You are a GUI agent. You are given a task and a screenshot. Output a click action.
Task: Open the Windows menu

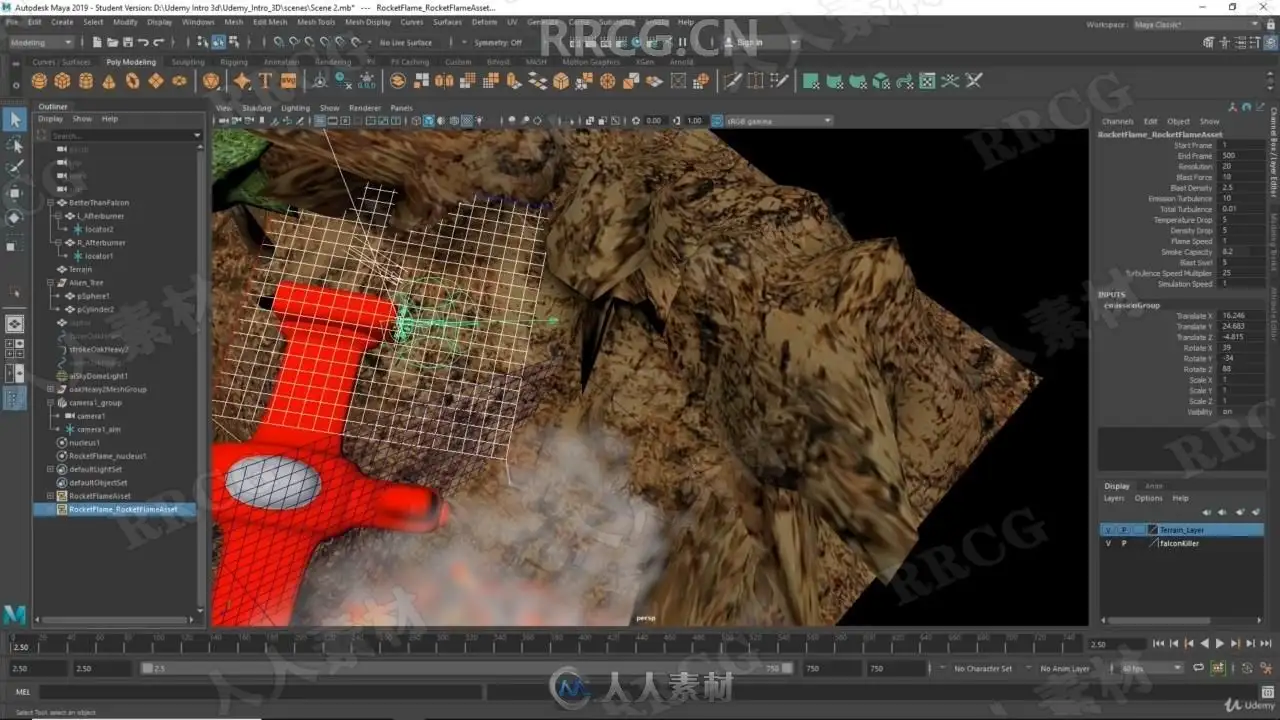tap(198, 21)
